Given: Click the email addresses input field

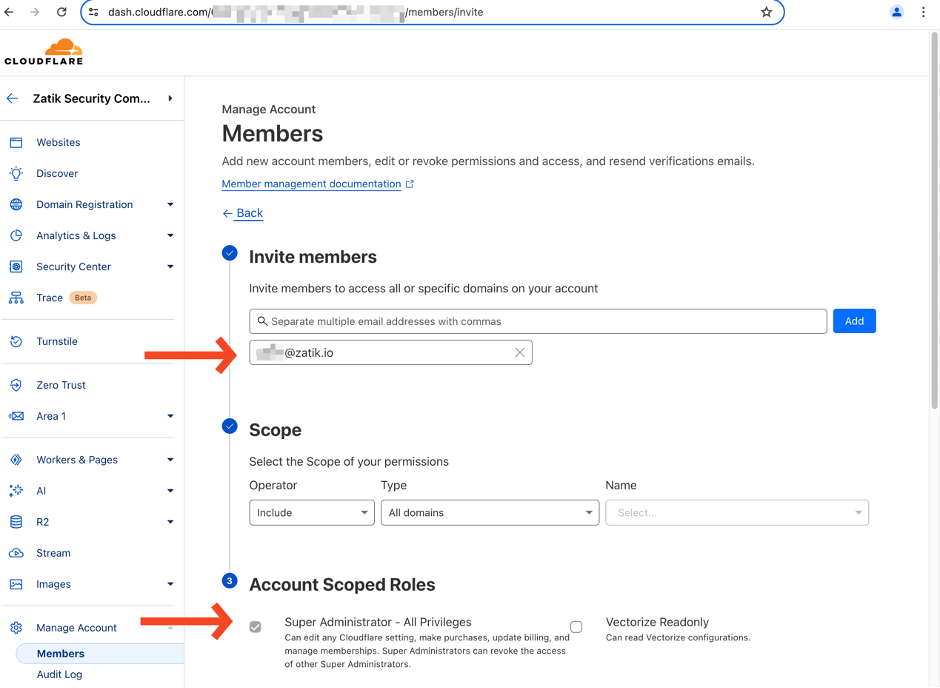Looking at the screenshot, I should (538, 322).
